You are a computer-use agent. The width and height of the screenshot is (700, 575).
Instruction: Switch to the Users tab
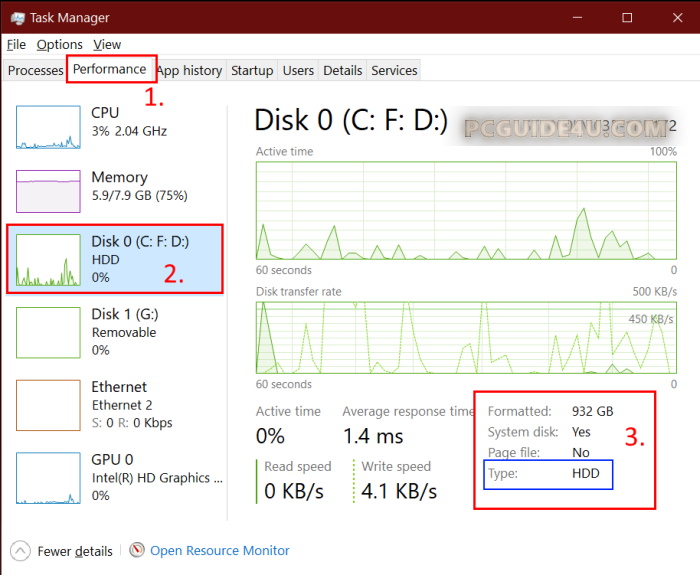[298, 70]
